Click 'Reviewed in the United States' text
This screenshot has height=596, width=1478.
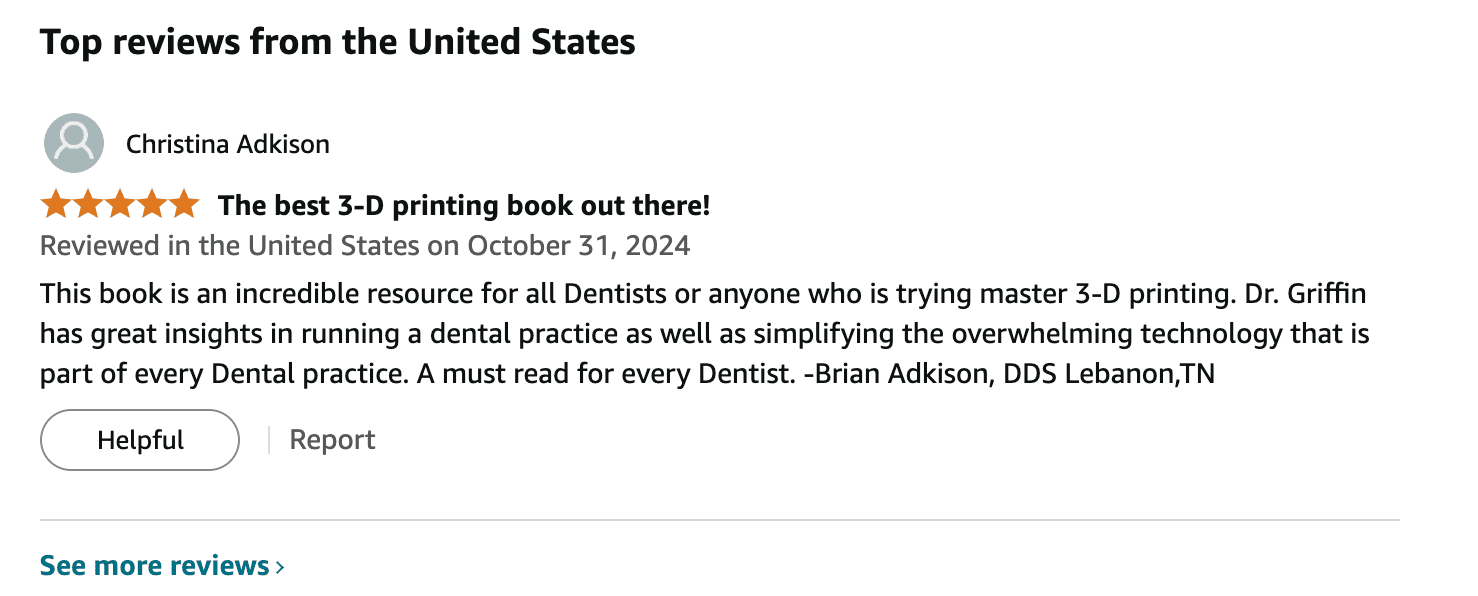[x=229, y=245]
